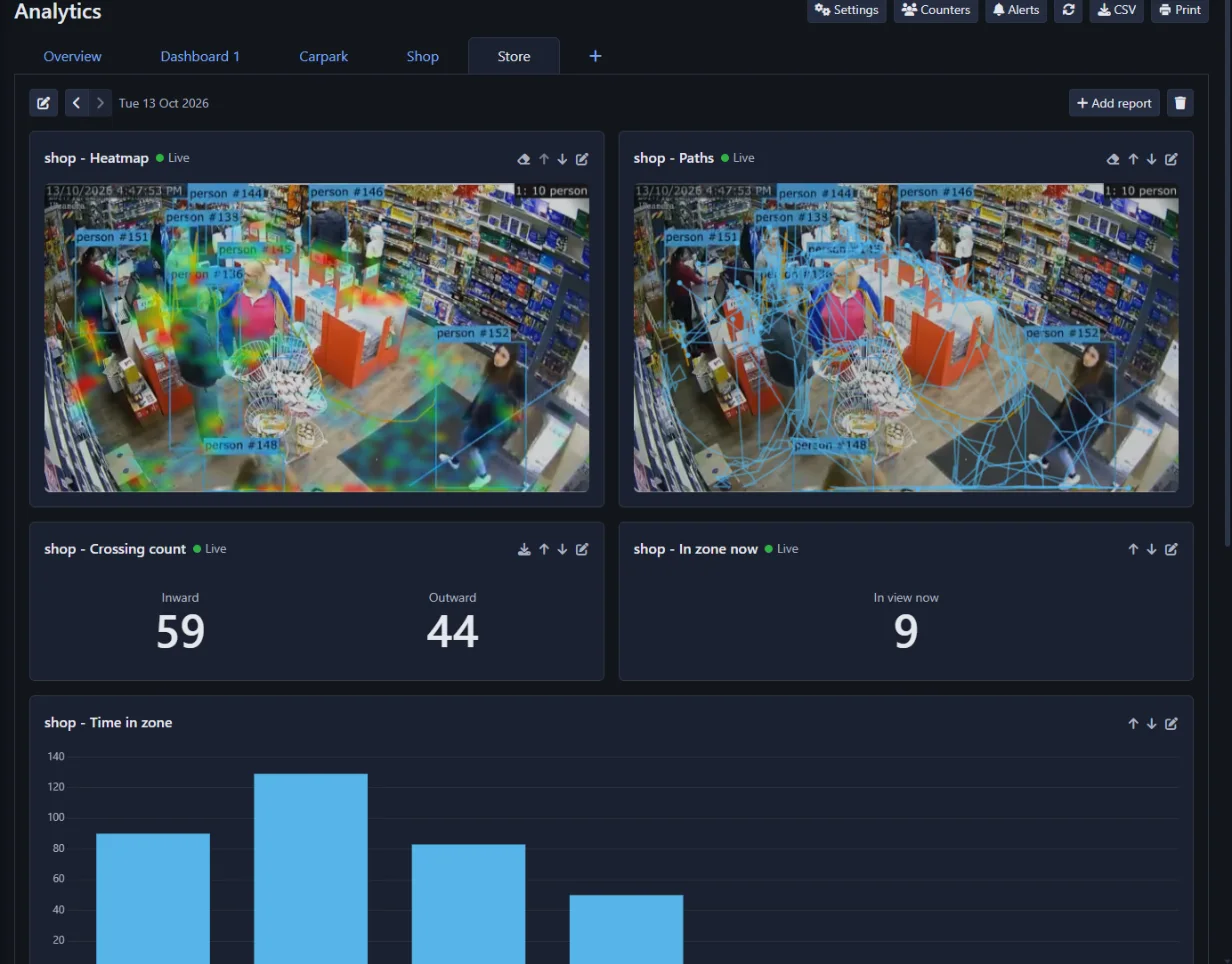Click the Outward count 44
Image resolution: width=1232 pixels, height=964 pixels.
[452, 631]
